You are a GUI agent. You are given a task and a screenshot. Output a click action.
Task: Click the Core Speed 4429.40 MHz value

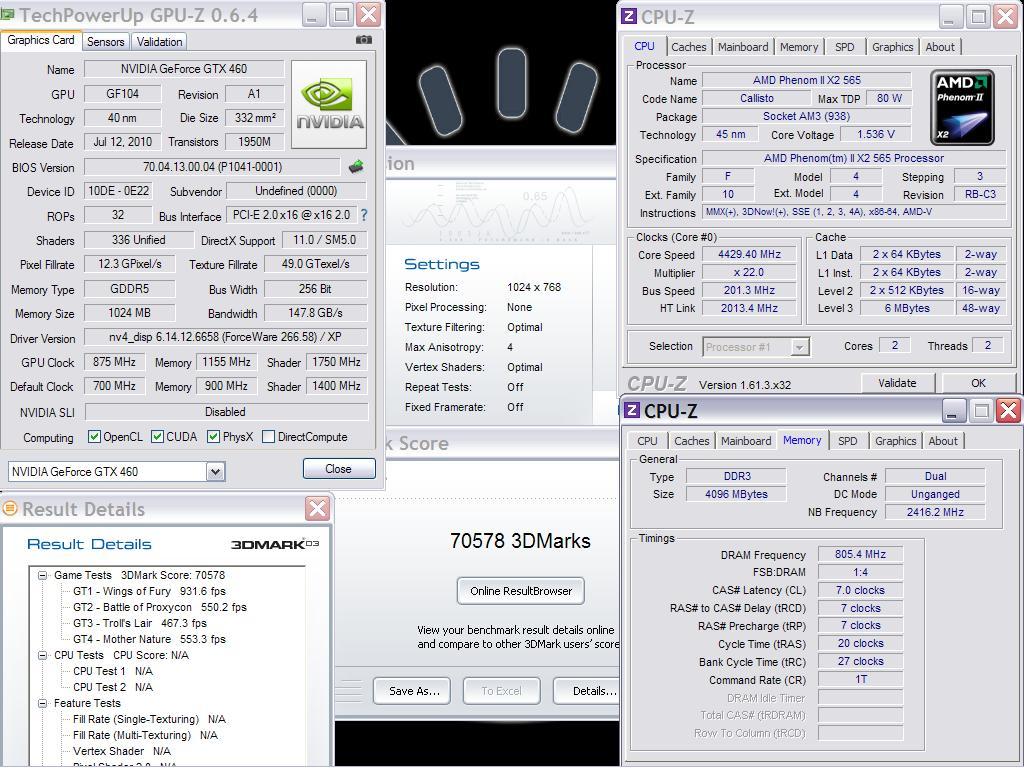(749, 255)
